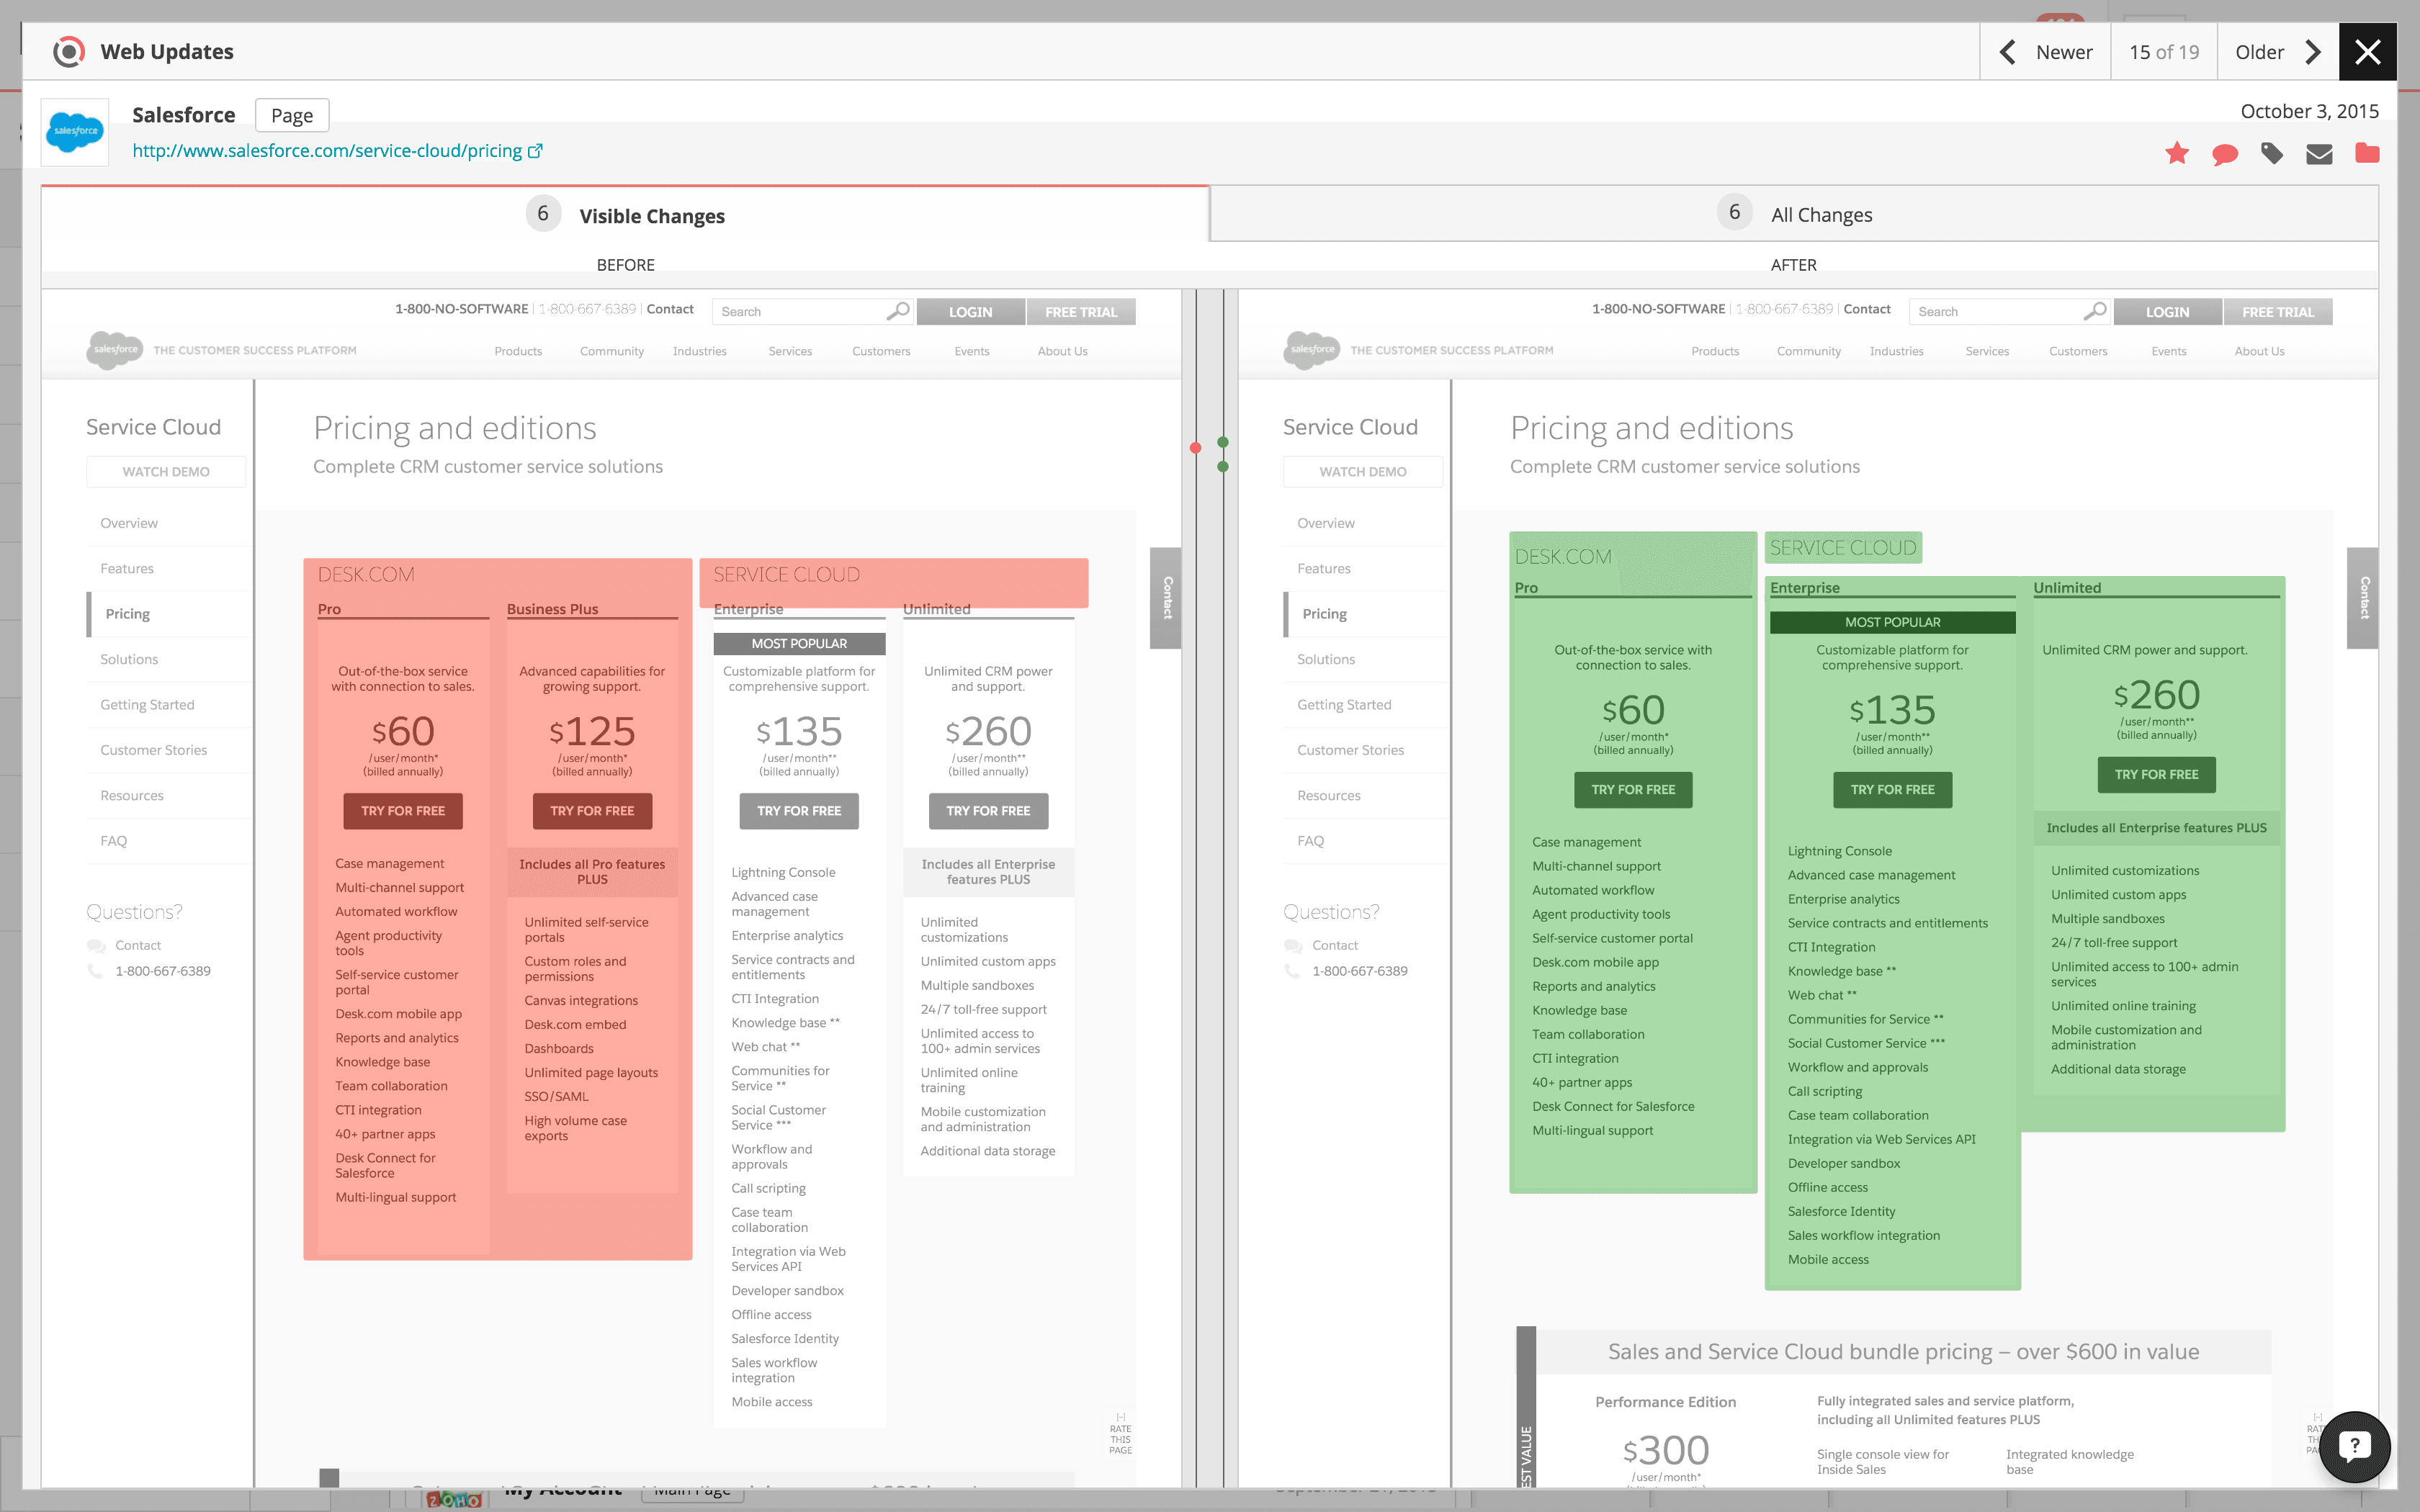Screen dimensions: 2420x1512
Task: Click the tag icon
Action: (2272, 153)
